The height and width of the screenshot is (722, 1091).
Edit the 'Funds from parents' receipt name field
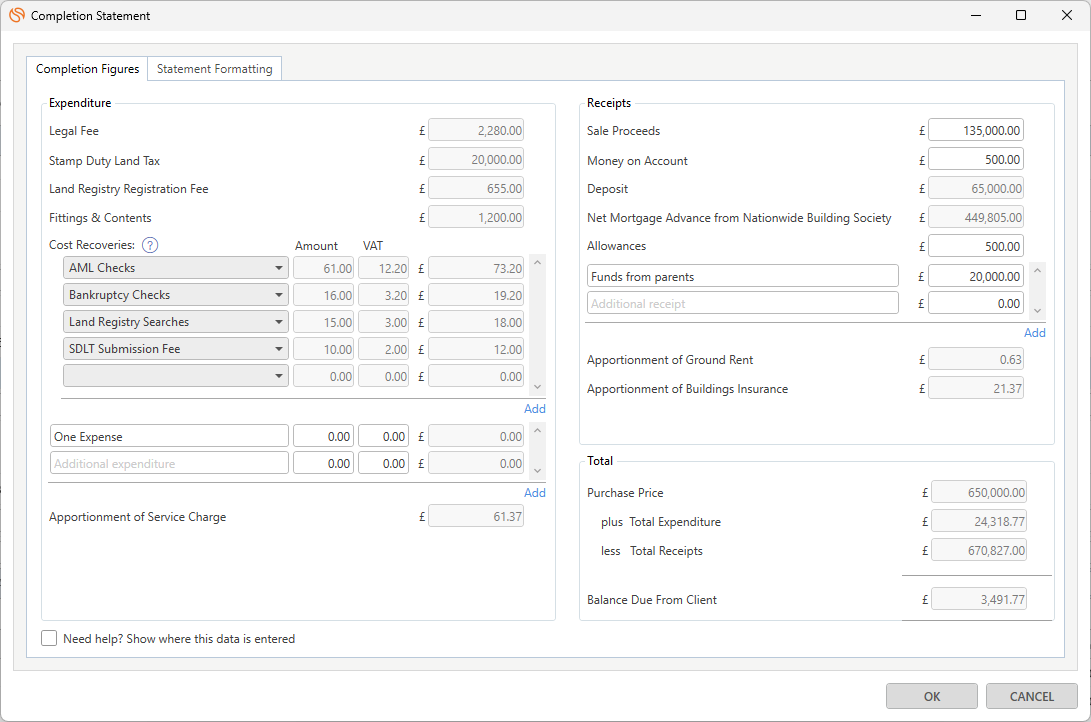(x=742, y=276)
